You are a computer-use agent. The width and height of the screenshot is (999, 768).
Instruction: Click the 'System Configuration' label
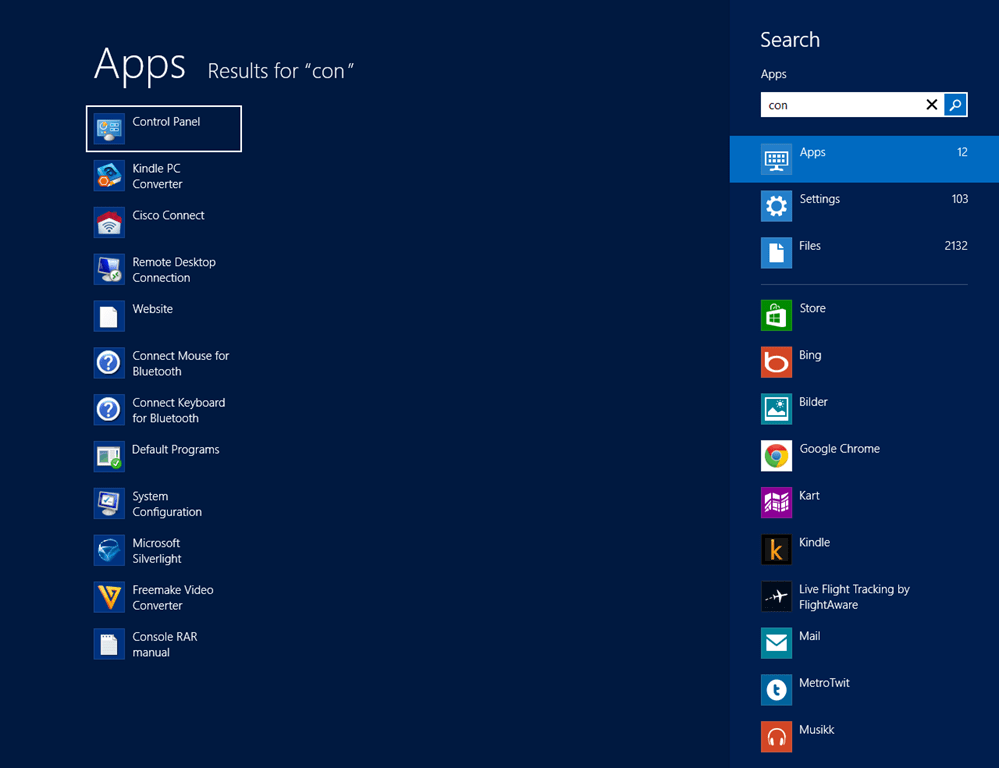click(x=167, y=504)
